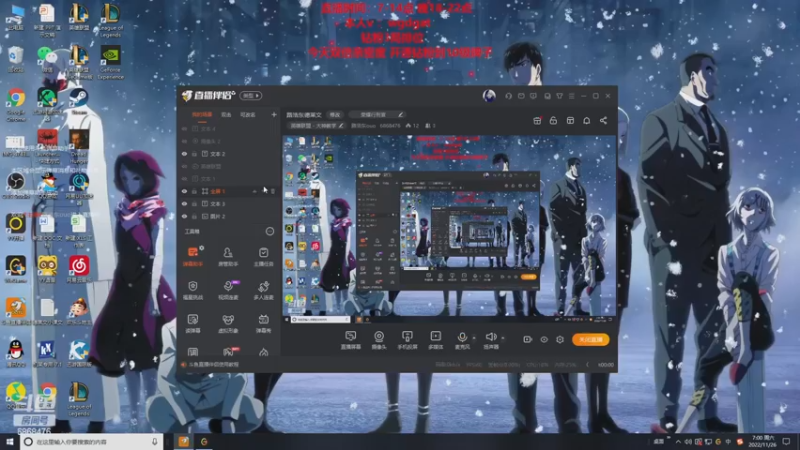This screenshot has height=450, width=800.
Task: Open the headset support icon in title bar
Action: coord(508,96)
